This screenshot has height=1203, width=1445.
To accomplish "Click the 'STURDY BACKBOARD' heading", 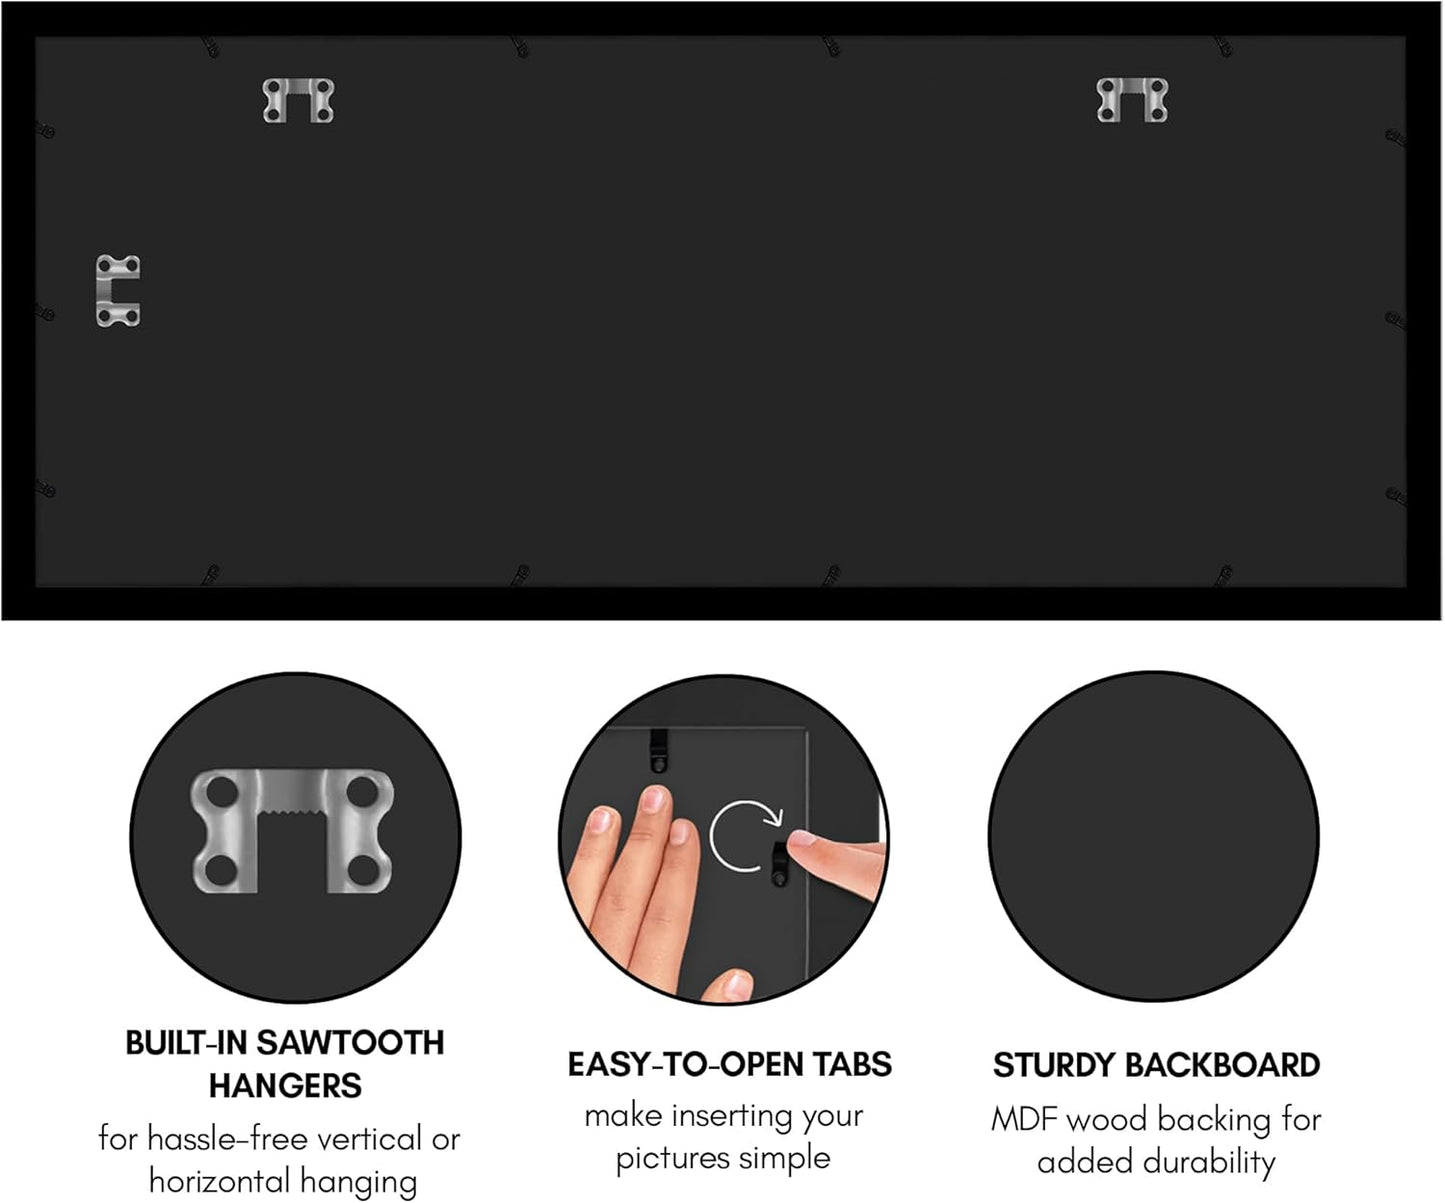I will [x=1156, y=1066].
